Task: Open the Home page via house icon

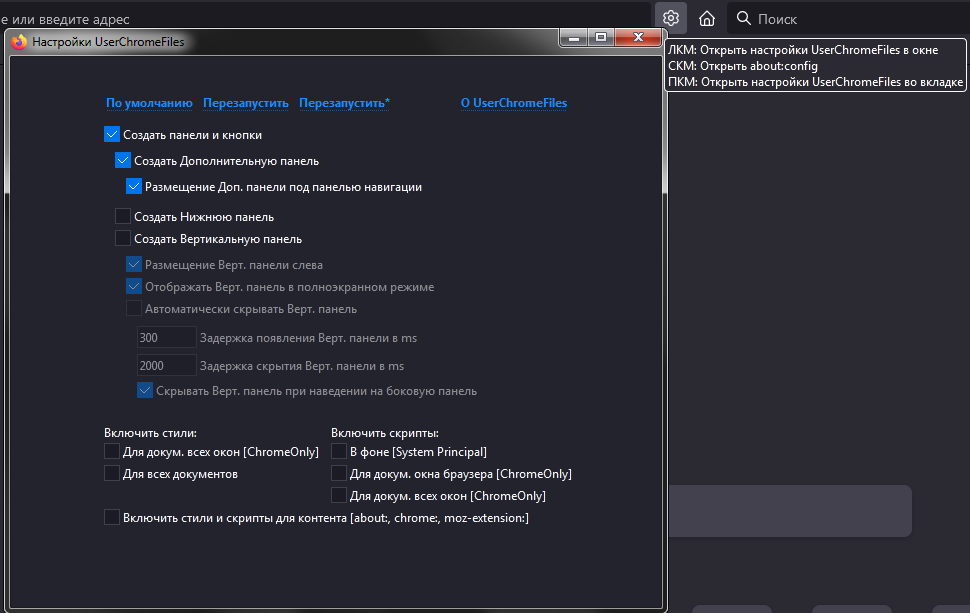Action: [x=706, y=19]
